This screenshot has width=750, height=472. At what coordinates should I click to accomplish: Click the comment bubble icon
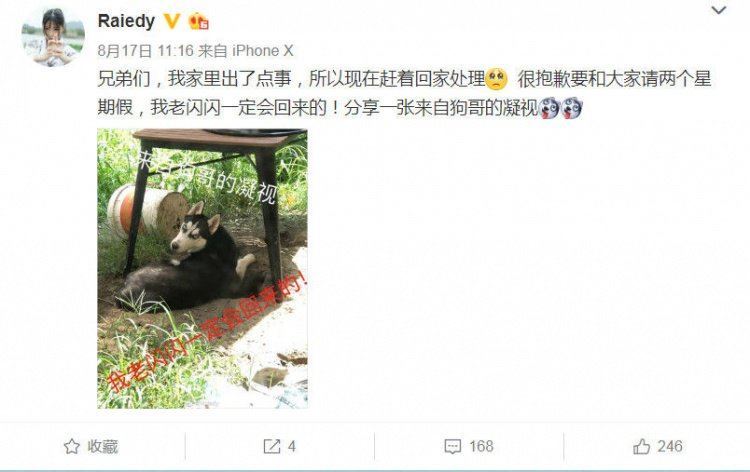[452, 447]
